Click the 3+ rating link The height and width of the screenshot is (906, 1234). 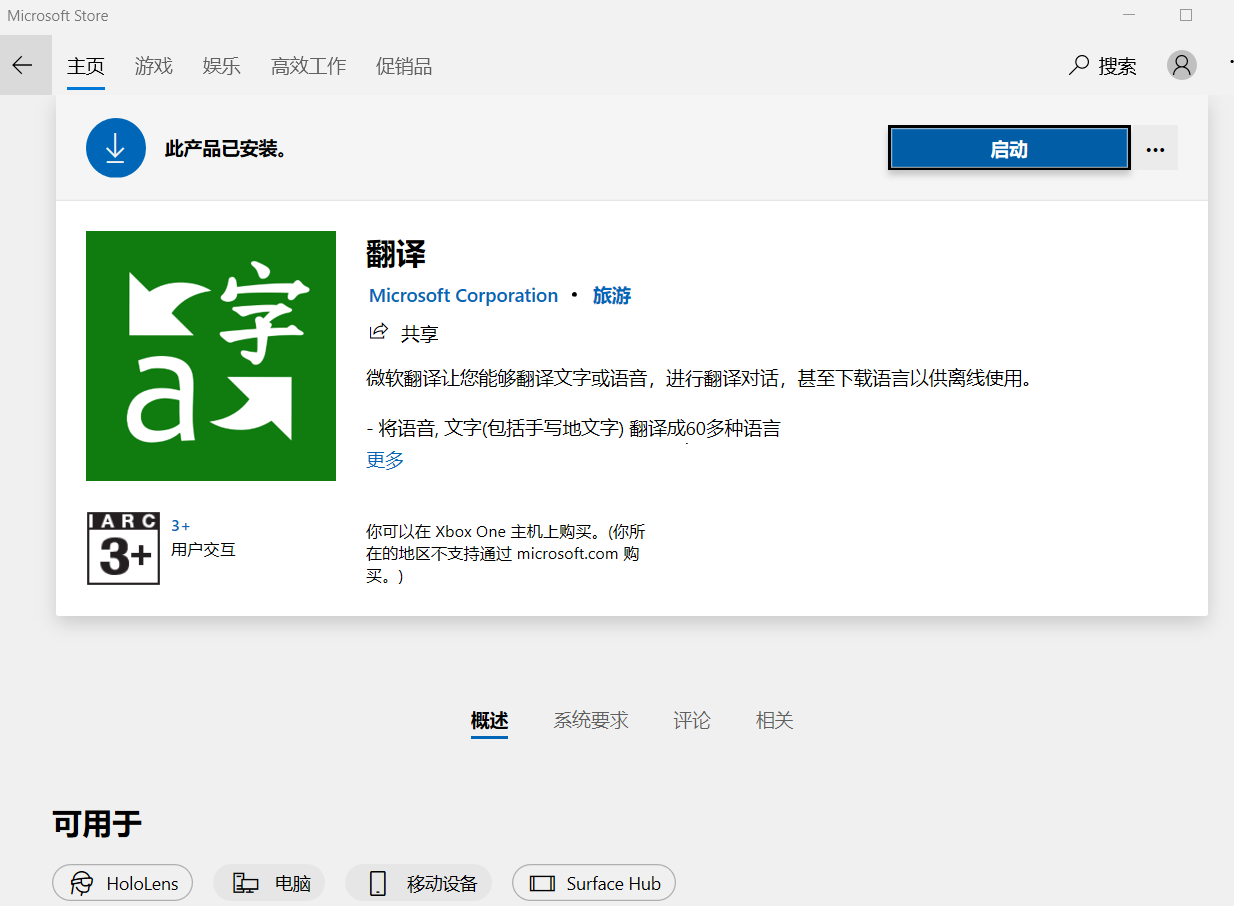(181, 525)
